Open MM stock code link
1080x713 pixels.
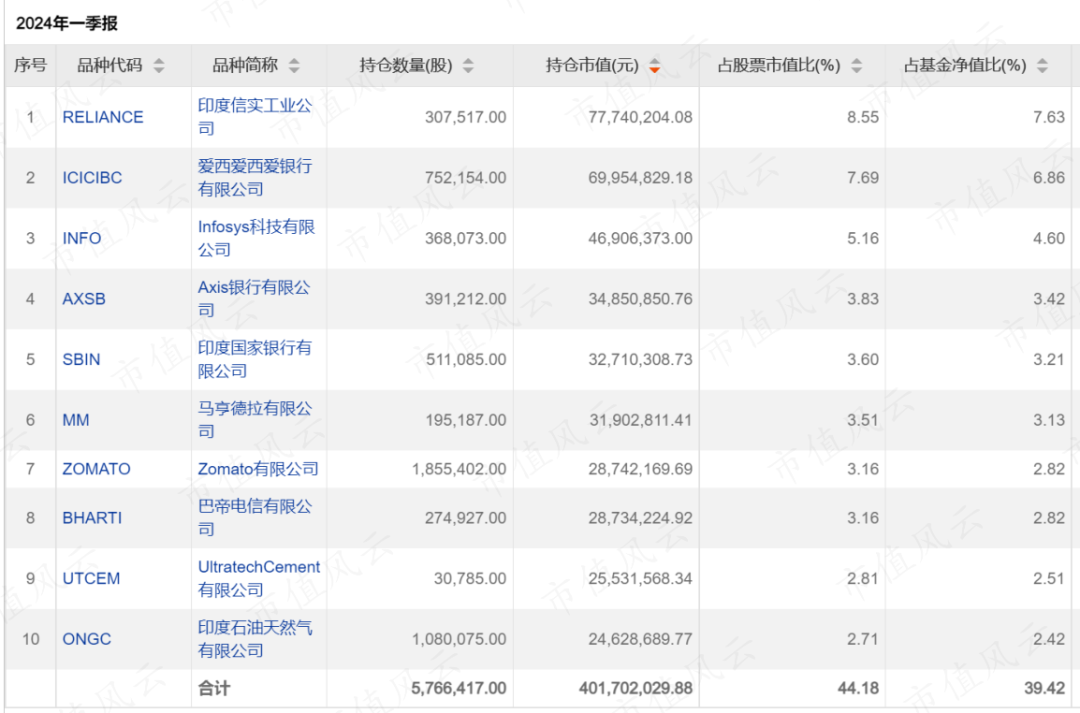coord(76,420)
